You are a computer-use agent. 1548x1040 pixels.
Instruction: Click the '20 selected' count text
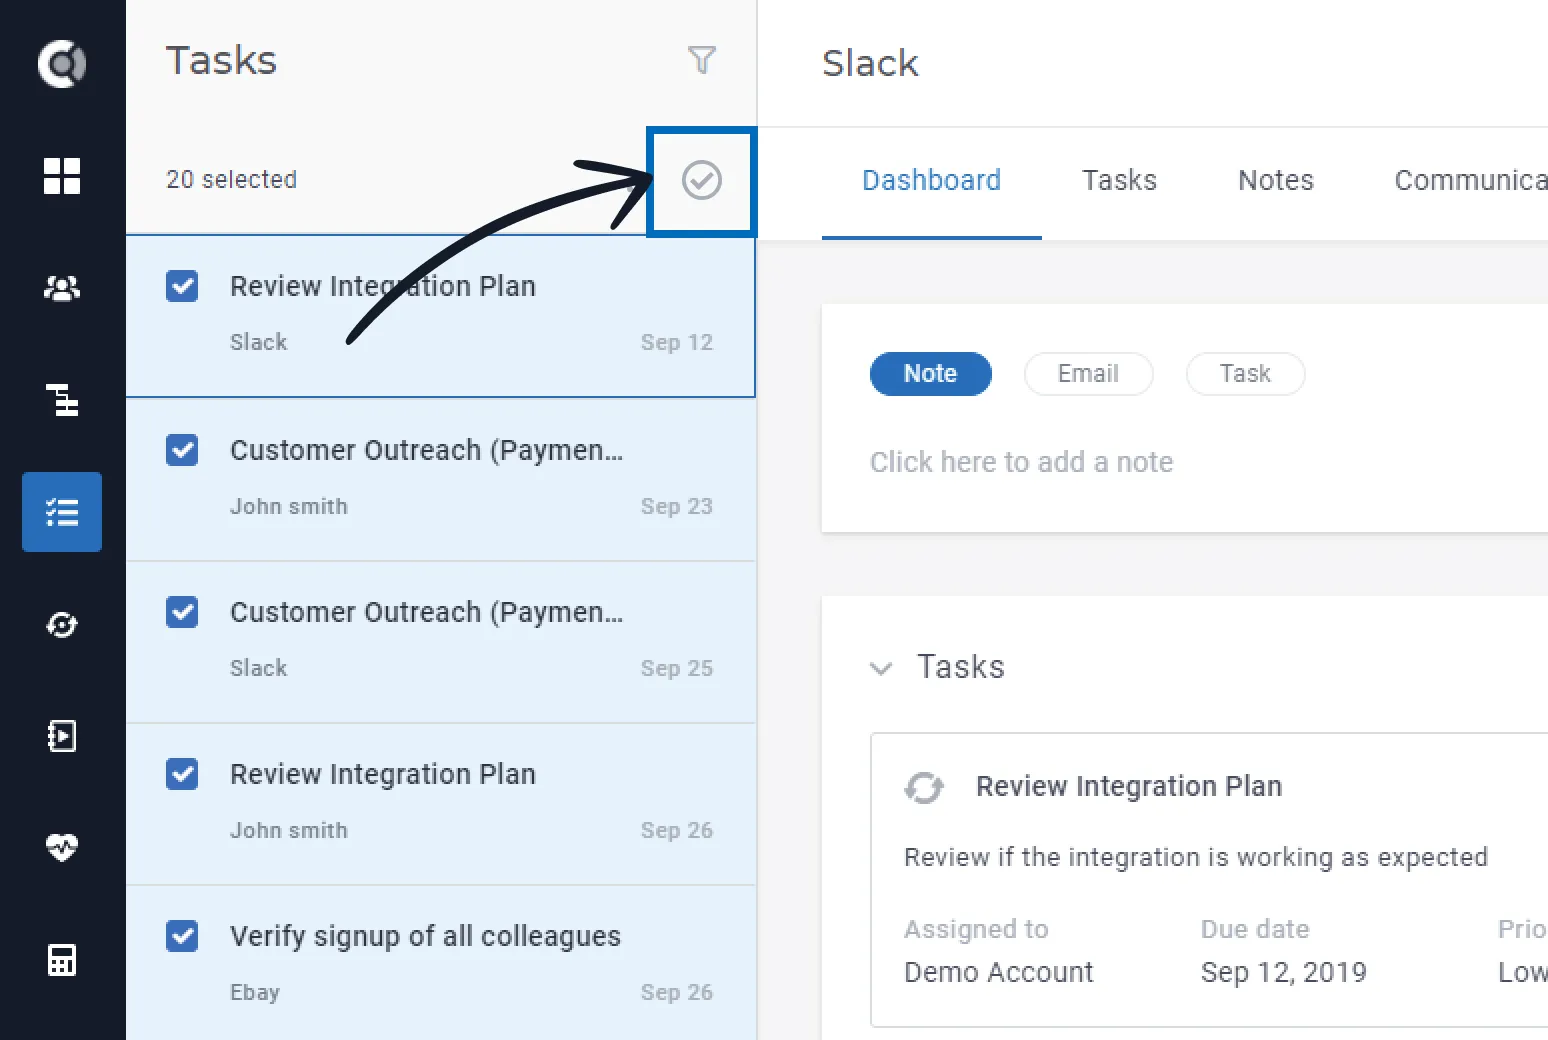[231, 180]
